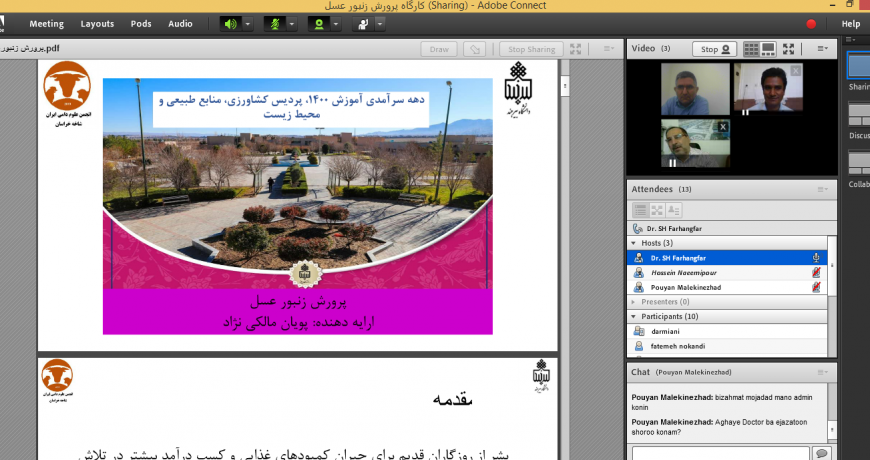Open layout bar options menu
Screen dimensions: 870x460
click(850, 40)
